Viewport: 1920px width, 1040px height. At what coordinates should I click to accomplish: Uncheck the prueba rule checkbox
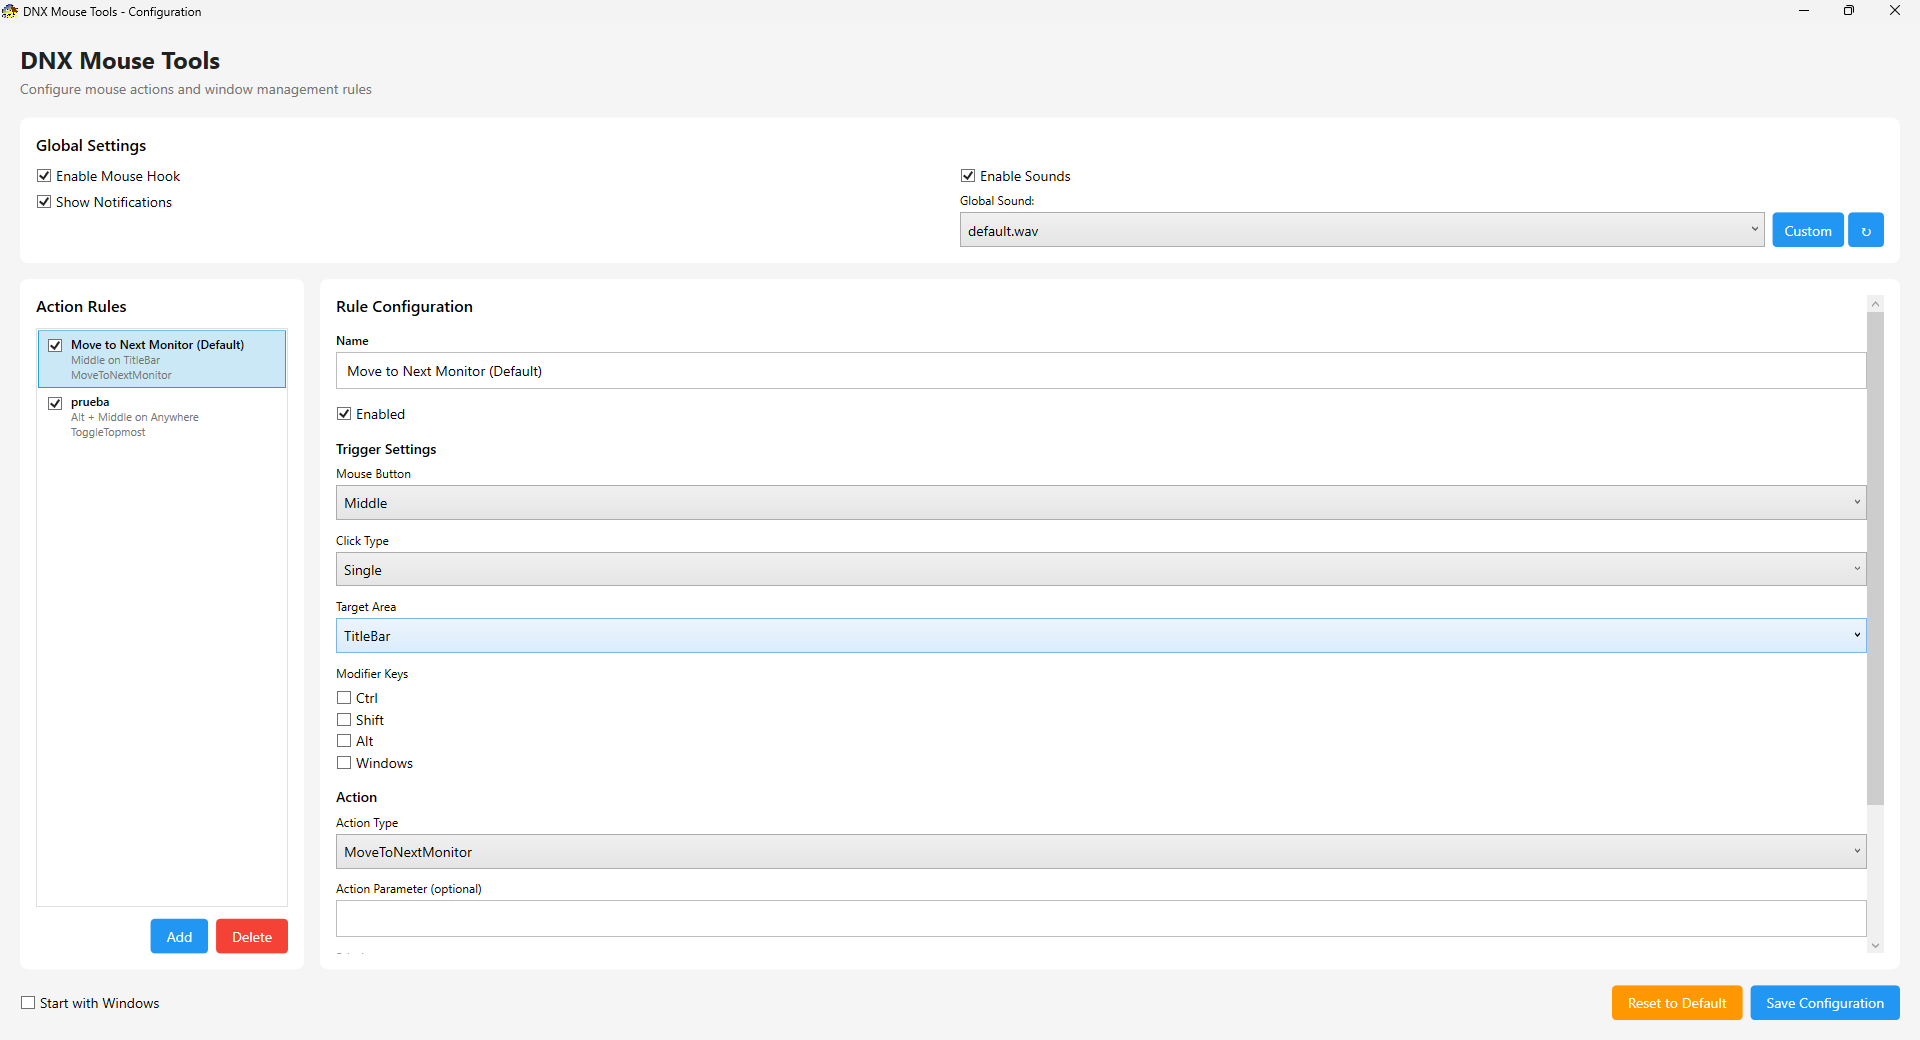pyautogui.click(x=55, y=403)
